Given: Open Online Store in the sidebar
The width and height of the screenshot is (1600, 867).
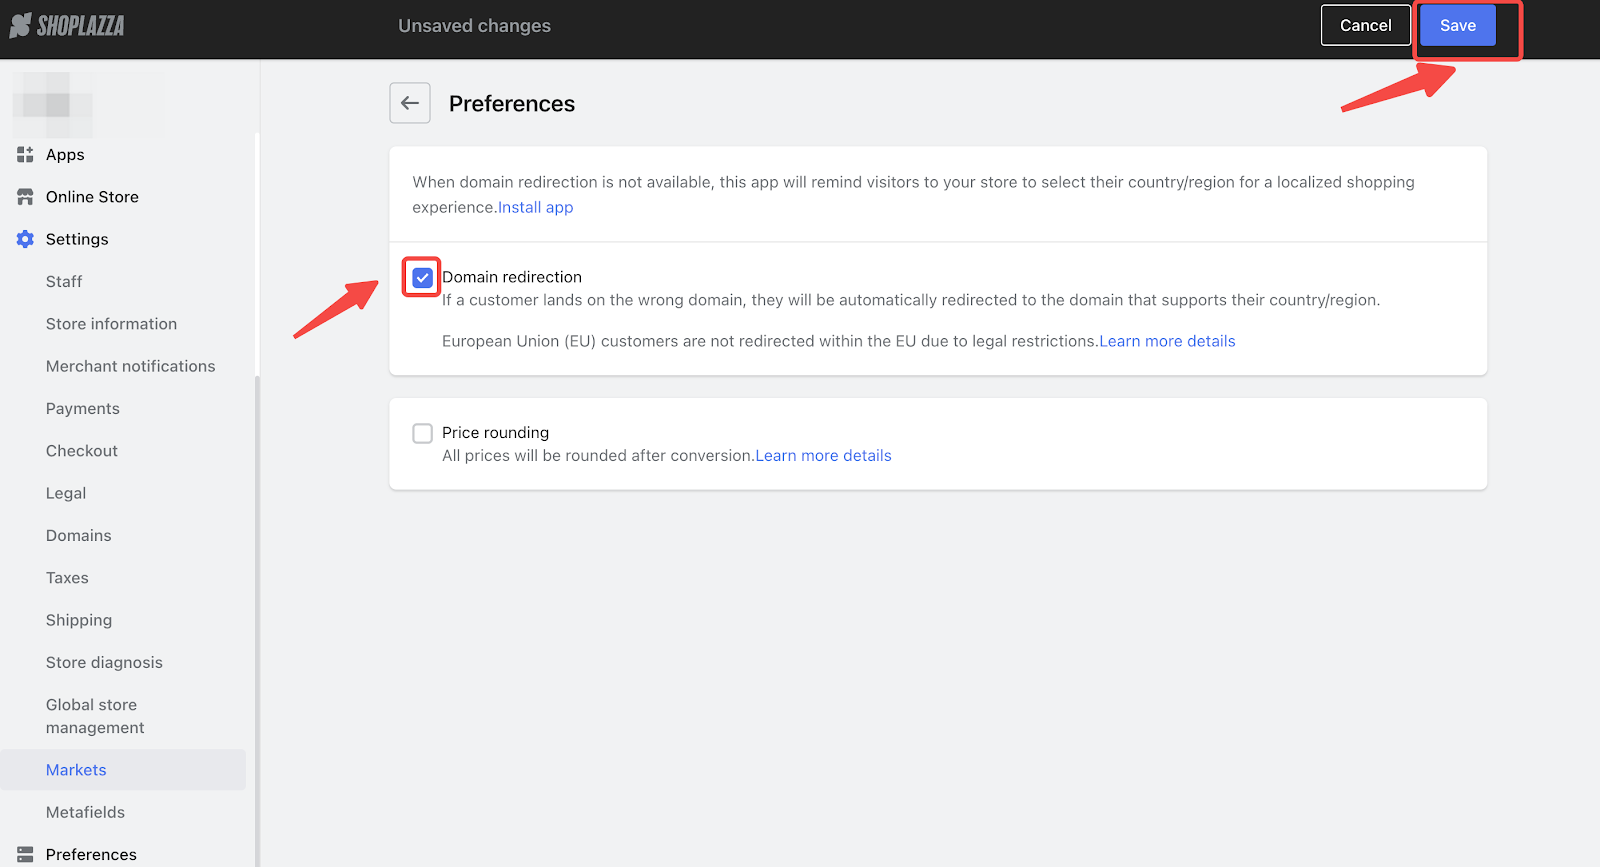Looking at the screenshot, I should [x=92, y=197].
